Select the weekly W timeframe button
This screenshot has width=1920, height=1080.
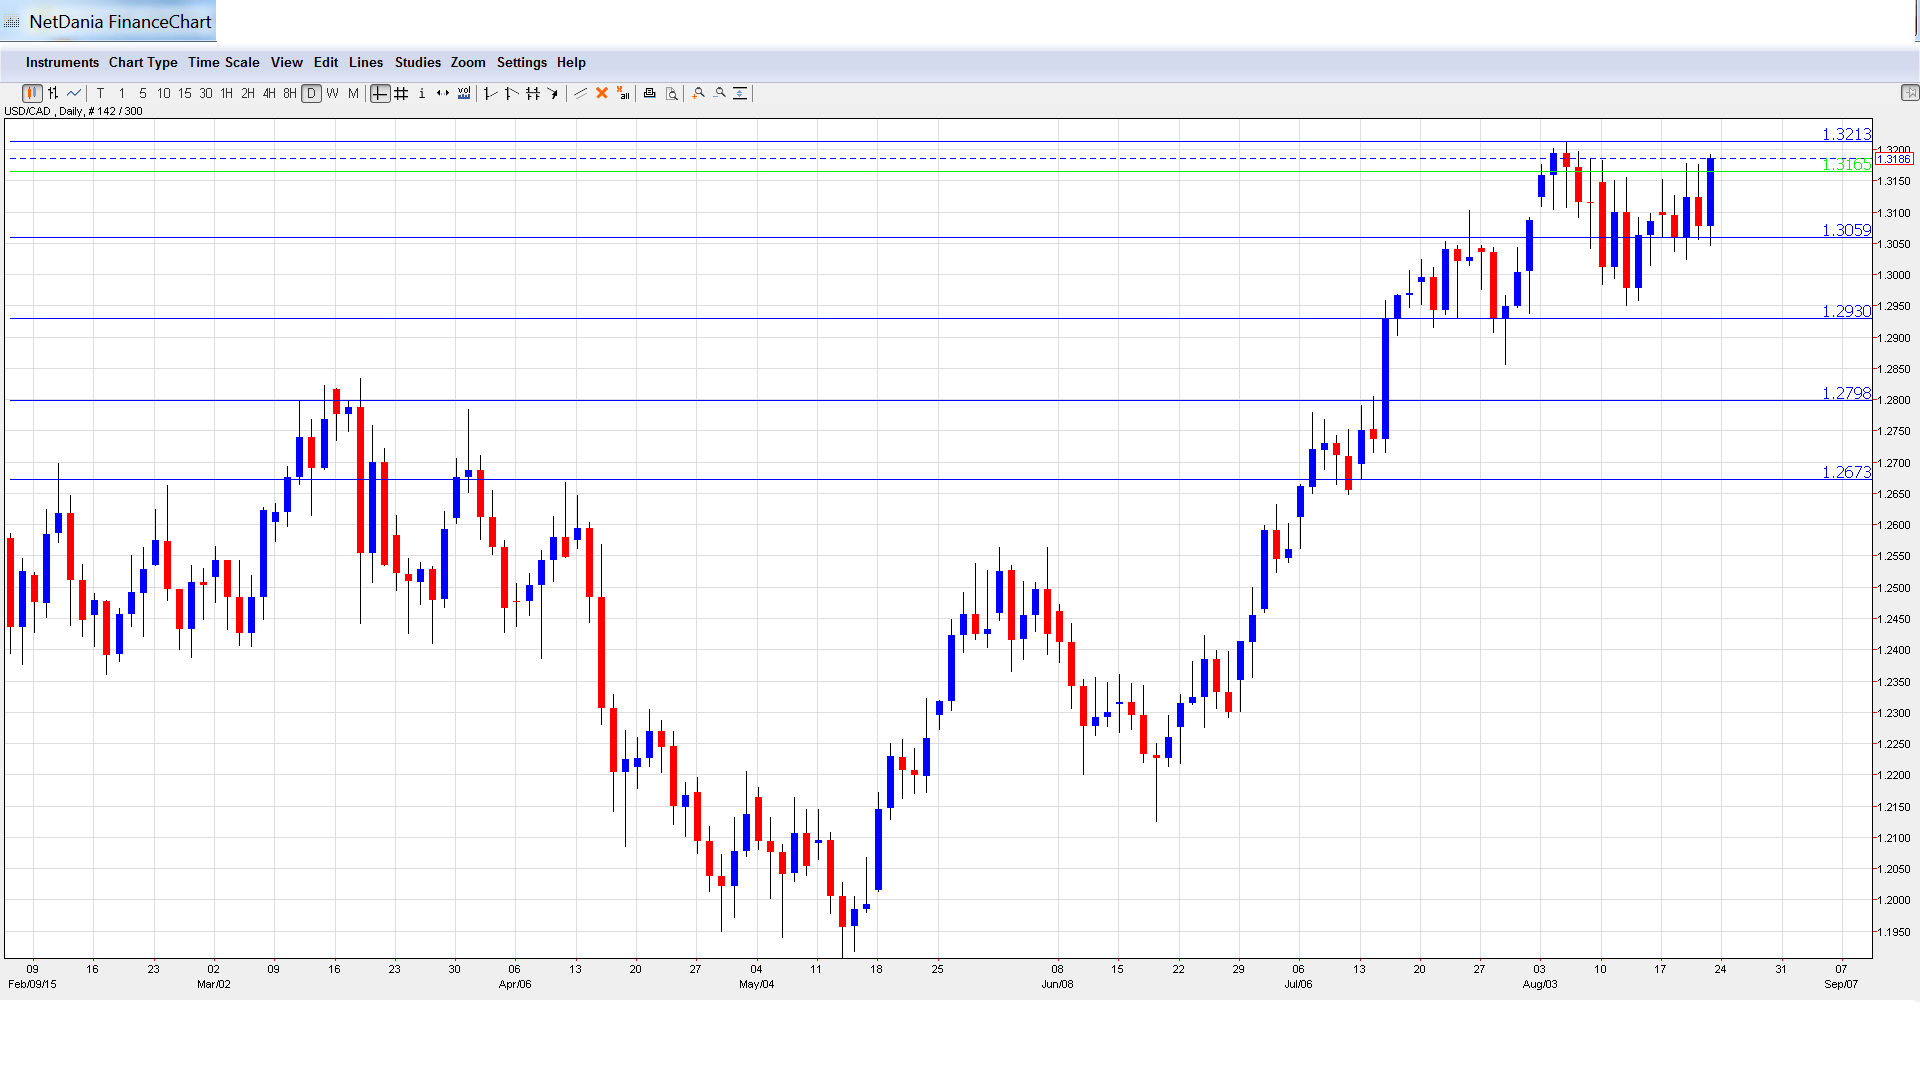pyautogui.click(x=332, y=93)
